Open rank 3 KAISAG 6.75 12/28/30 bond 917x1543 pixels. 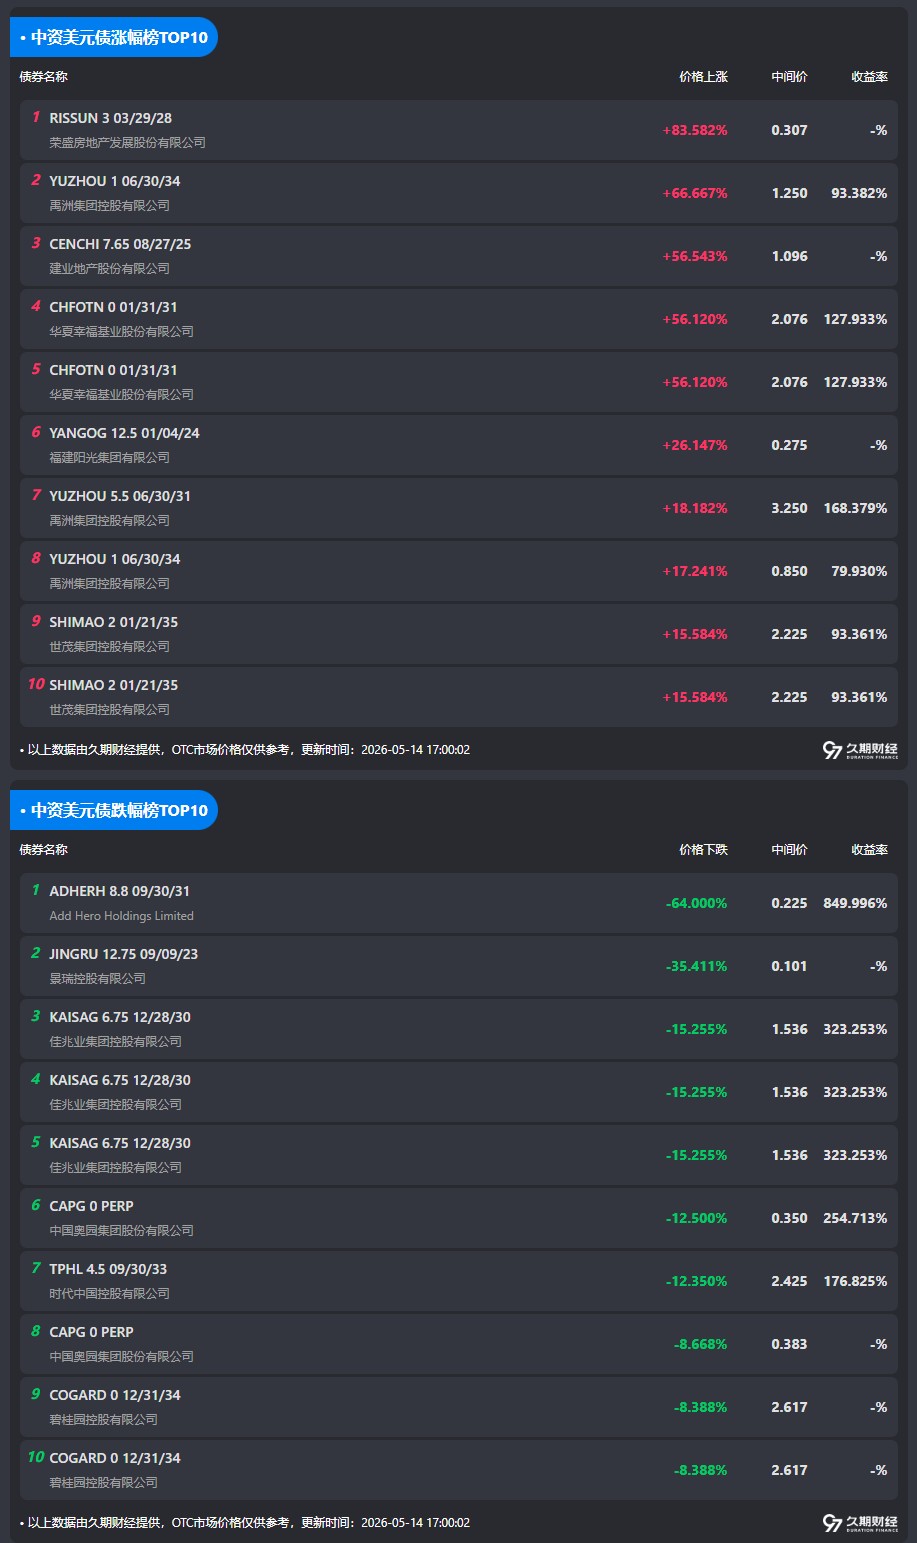tap(459, 1029)
